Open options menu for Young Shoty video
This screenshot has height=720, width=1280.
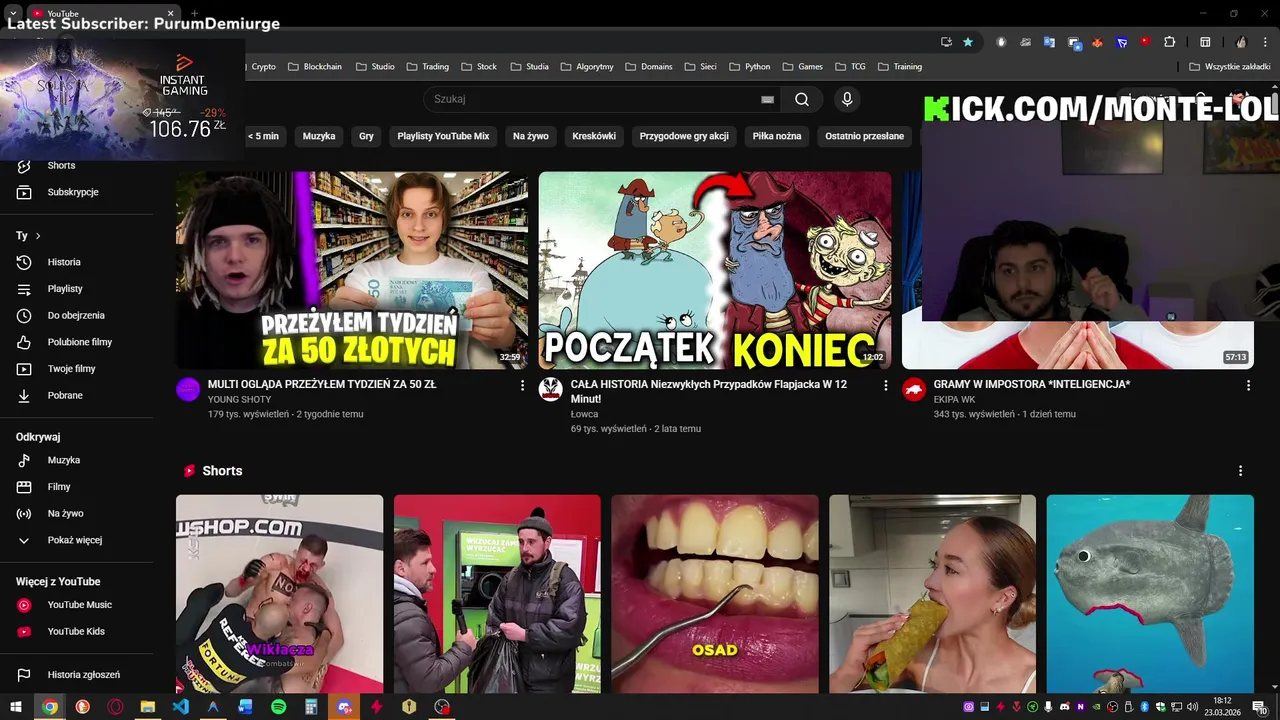point(522,385)
